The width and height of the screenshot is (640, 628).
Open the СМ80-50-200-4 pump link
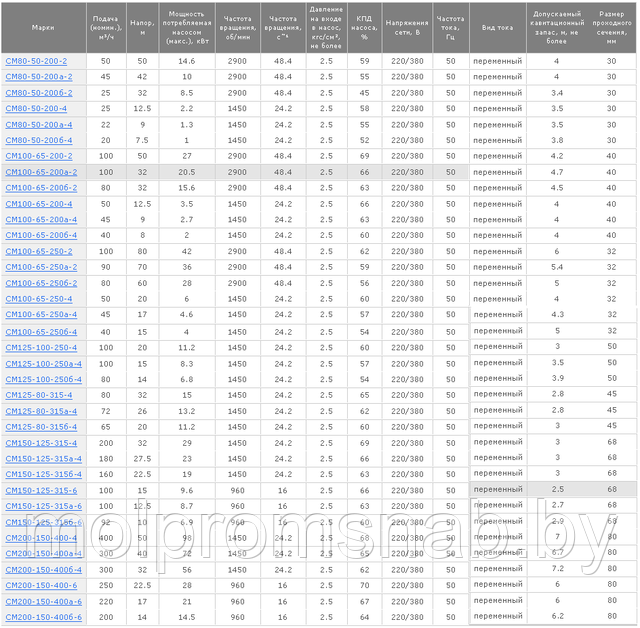[x=36, y=109]
